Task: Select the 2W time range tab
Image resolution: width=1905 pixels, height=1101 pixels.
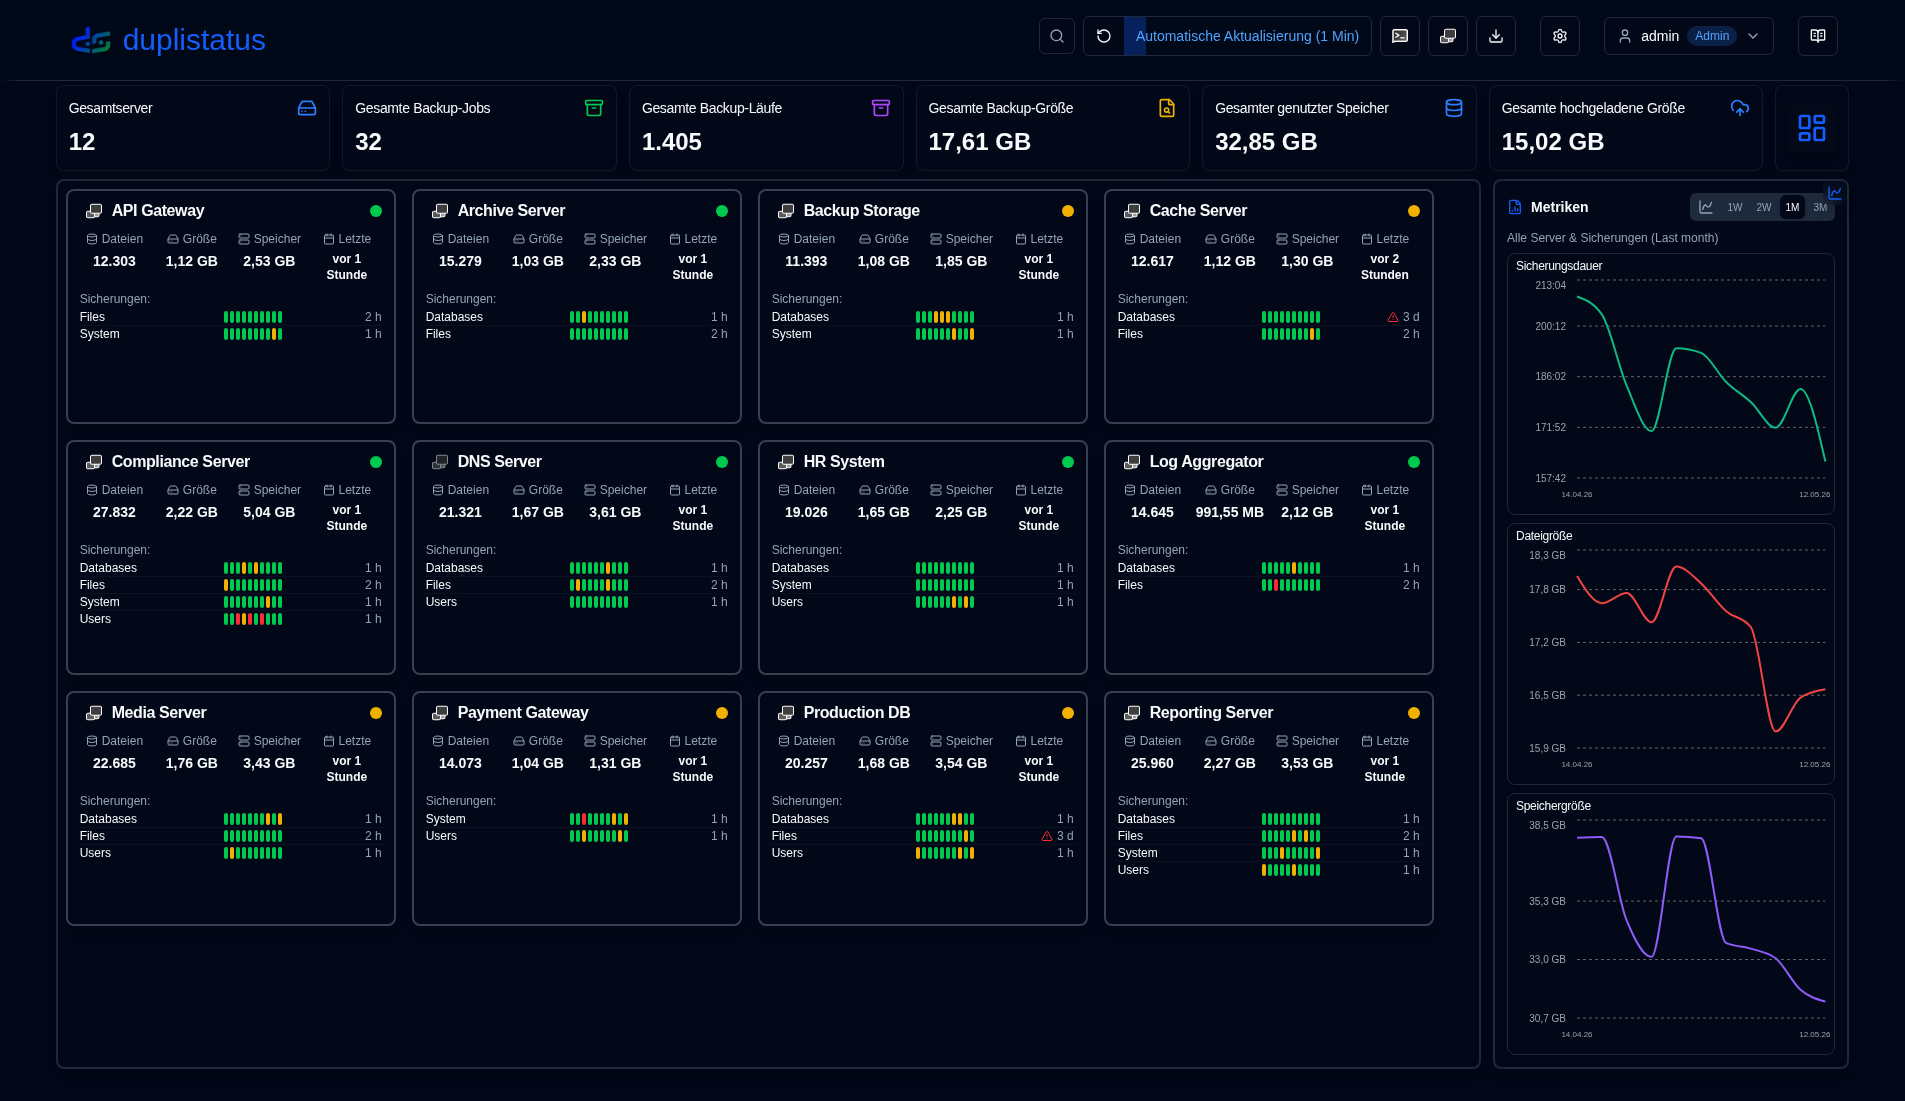Action: pos(1764,207)
